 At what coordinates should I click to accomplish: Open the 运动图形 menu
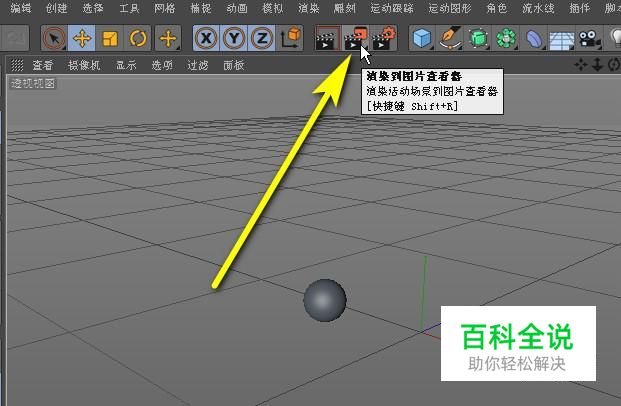click(x=450, y=8)
